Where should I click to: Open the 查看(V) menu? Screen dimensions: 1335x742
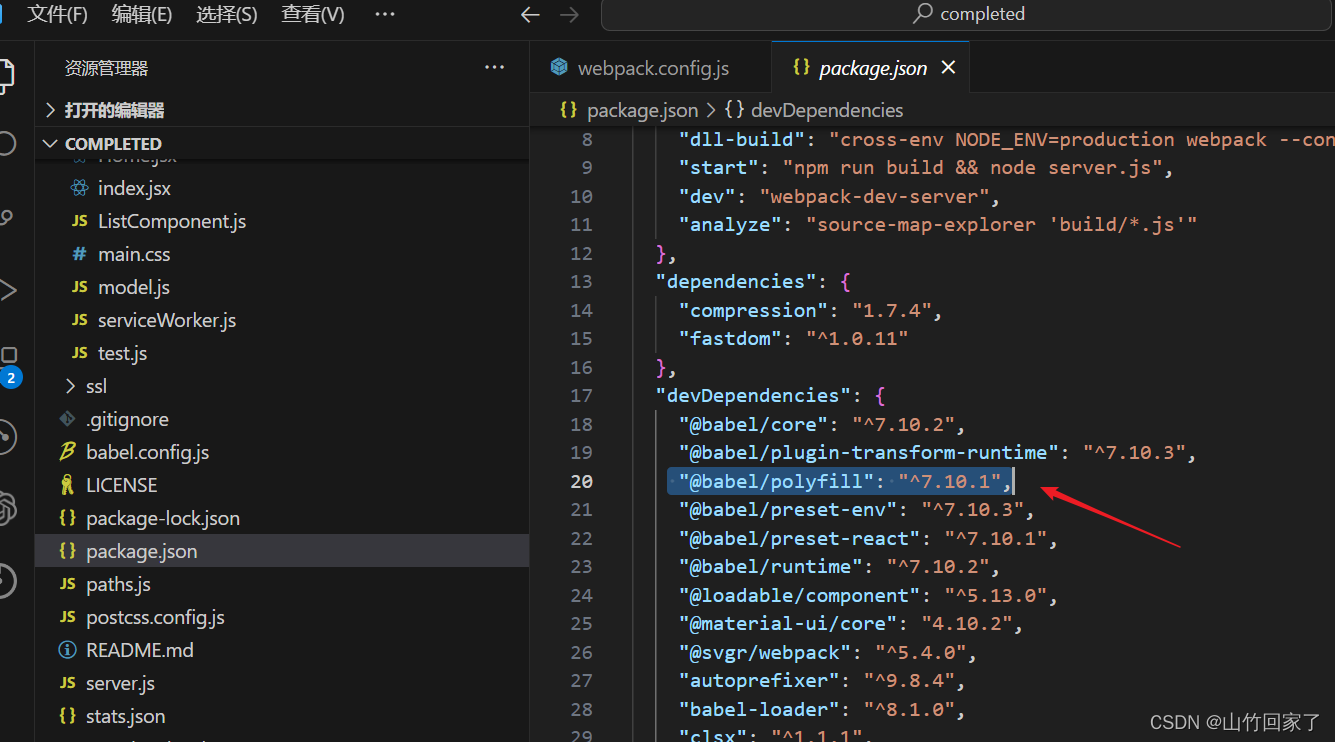(x=313, y=14)
